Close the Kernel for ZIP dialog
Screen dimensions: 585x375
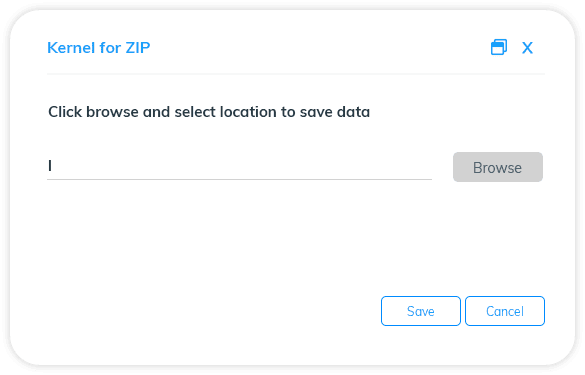[527, 48]
